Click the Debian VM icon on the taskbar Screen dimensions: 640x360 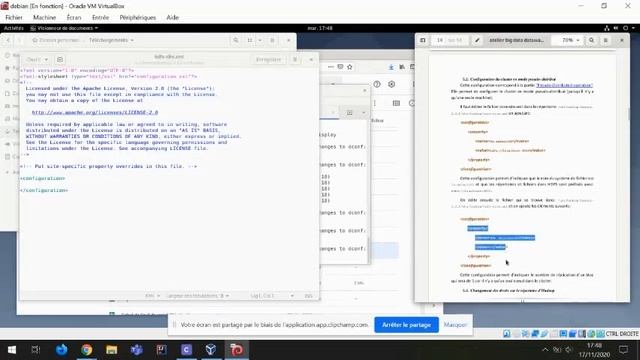tap(236, 350)
